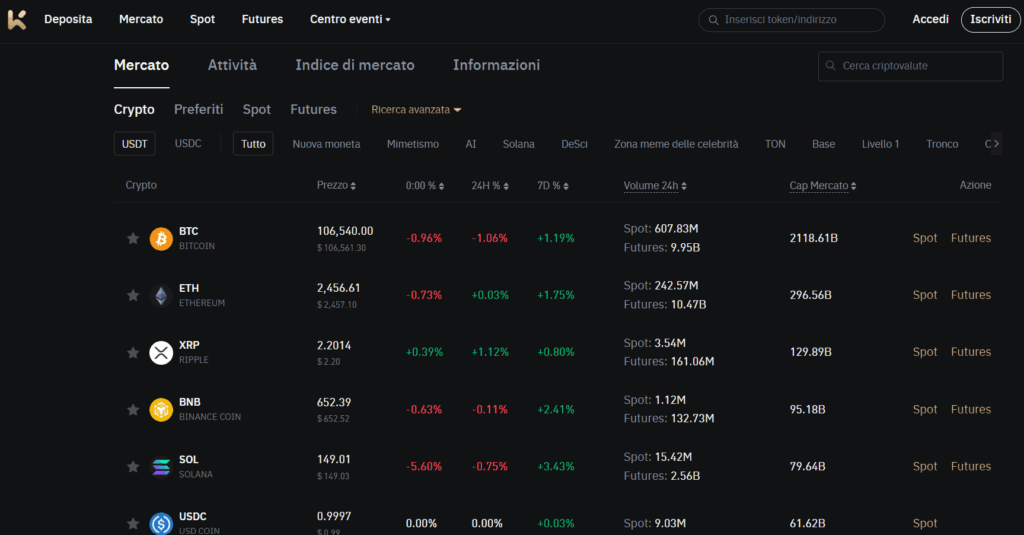The image size is (1024, 535).
Task: Select the USDT quote currency filter
Action: (x=135, y=144)
